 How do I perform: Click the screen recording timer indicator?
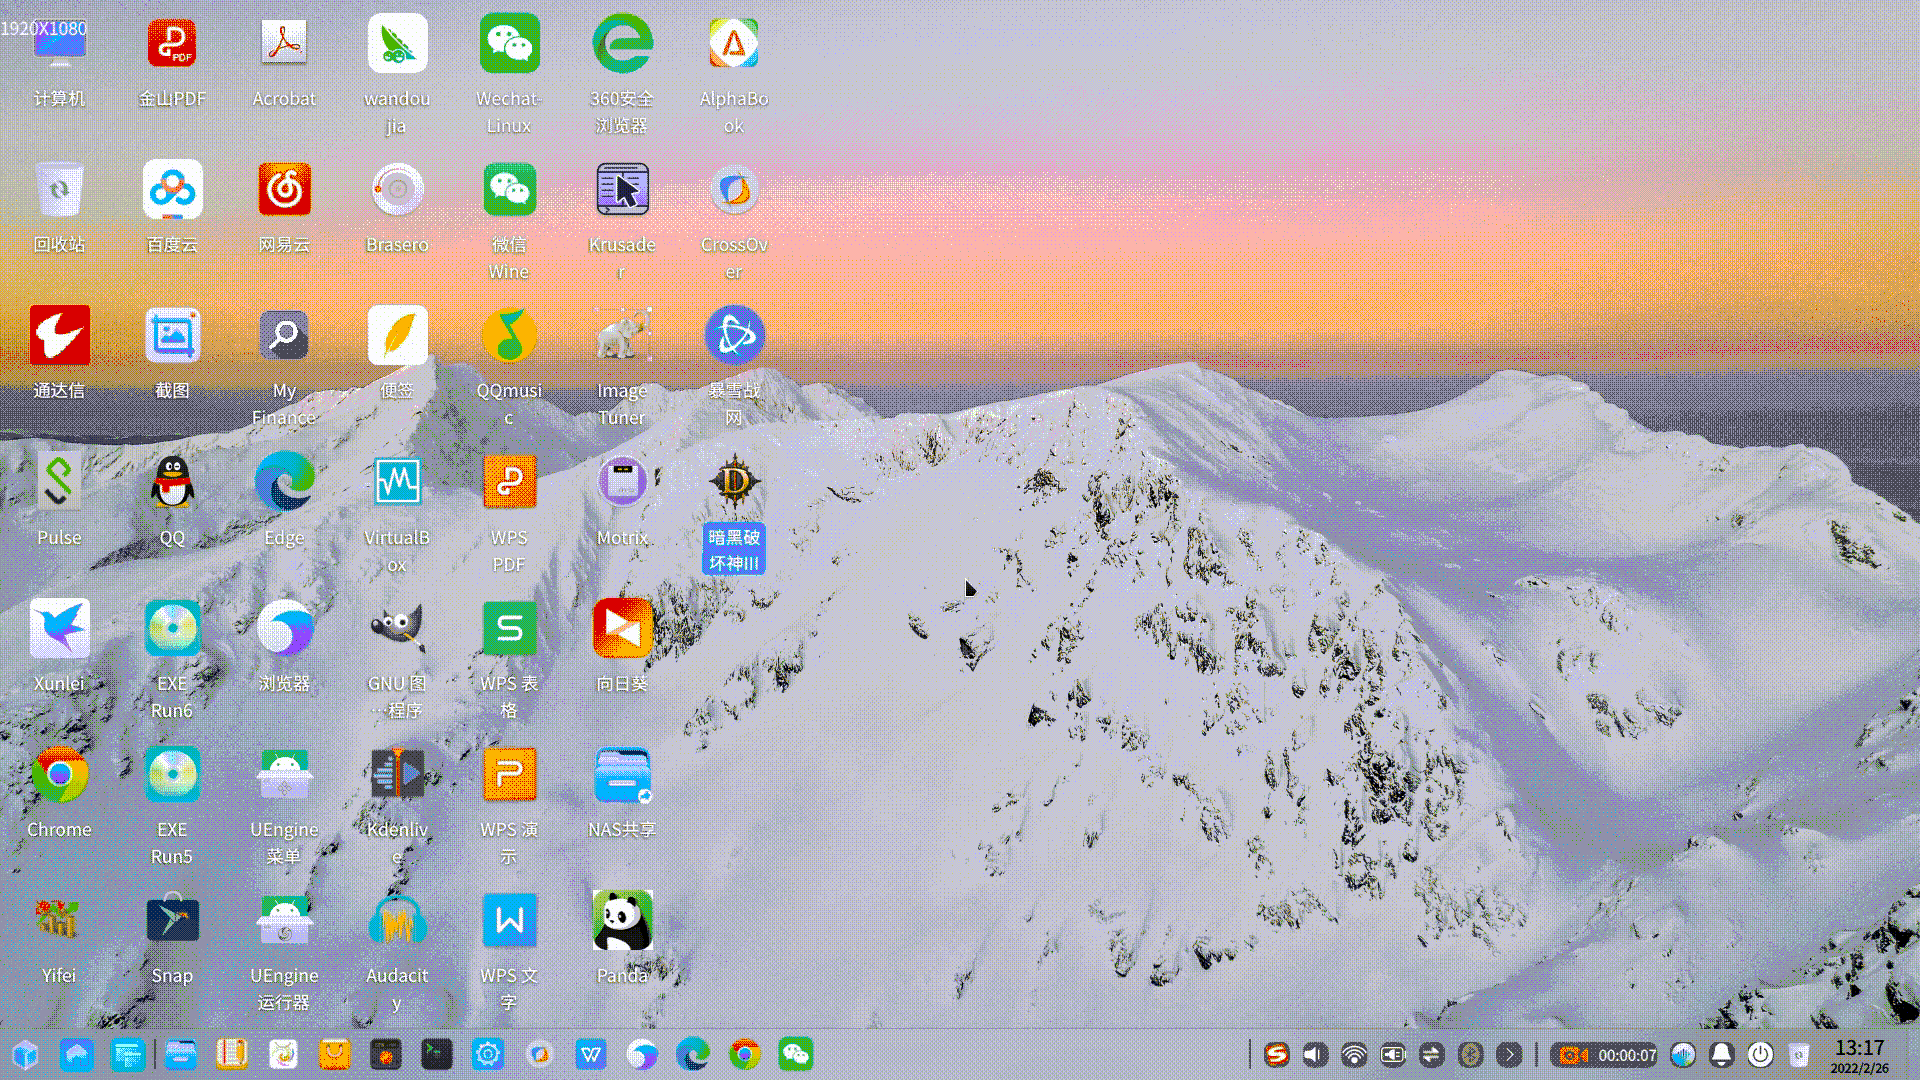[x=1605, y=1055]
